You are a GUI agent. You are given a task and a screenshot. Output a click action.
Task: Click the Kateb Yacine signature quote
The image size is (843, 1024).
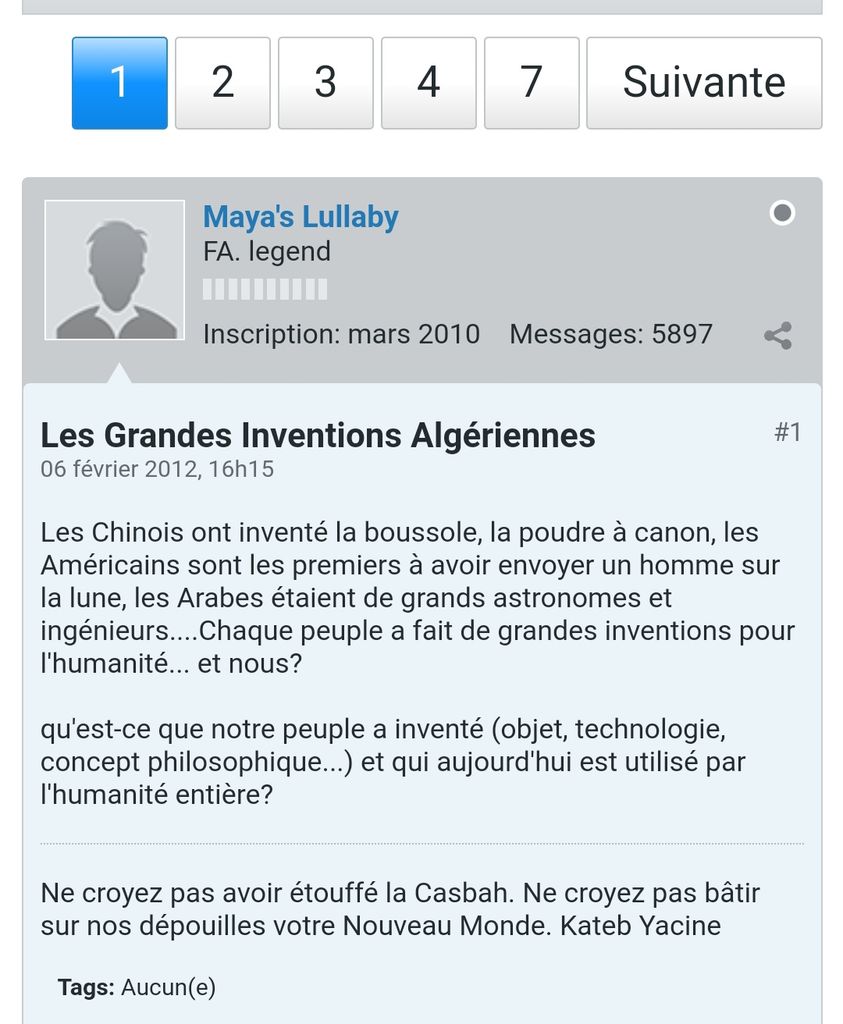coord(380,908)
